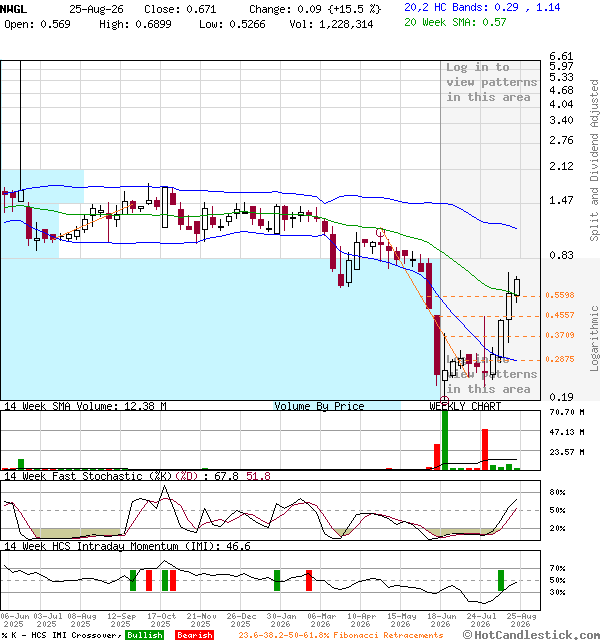
Task: Click the upper 'Log in to view patterns' notice
Action: tap(491, 82)
